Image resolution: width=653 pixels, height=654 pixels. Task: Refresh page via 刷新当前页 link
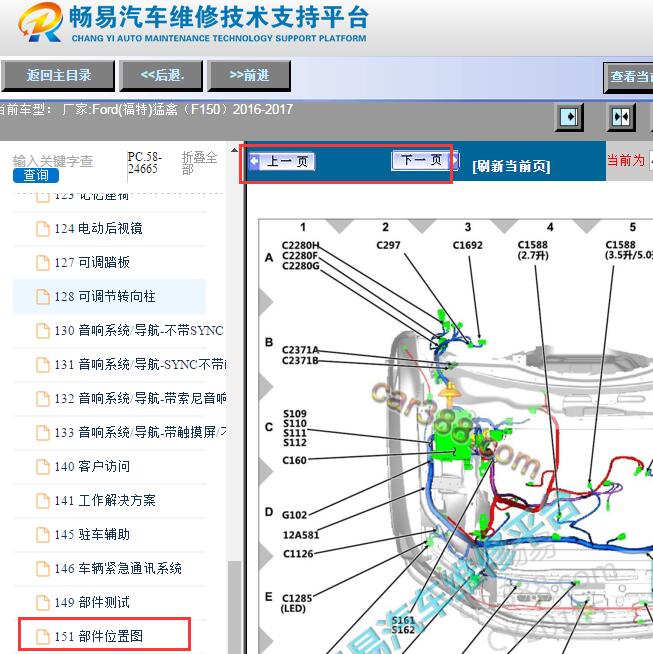click(x=511, y=166)
